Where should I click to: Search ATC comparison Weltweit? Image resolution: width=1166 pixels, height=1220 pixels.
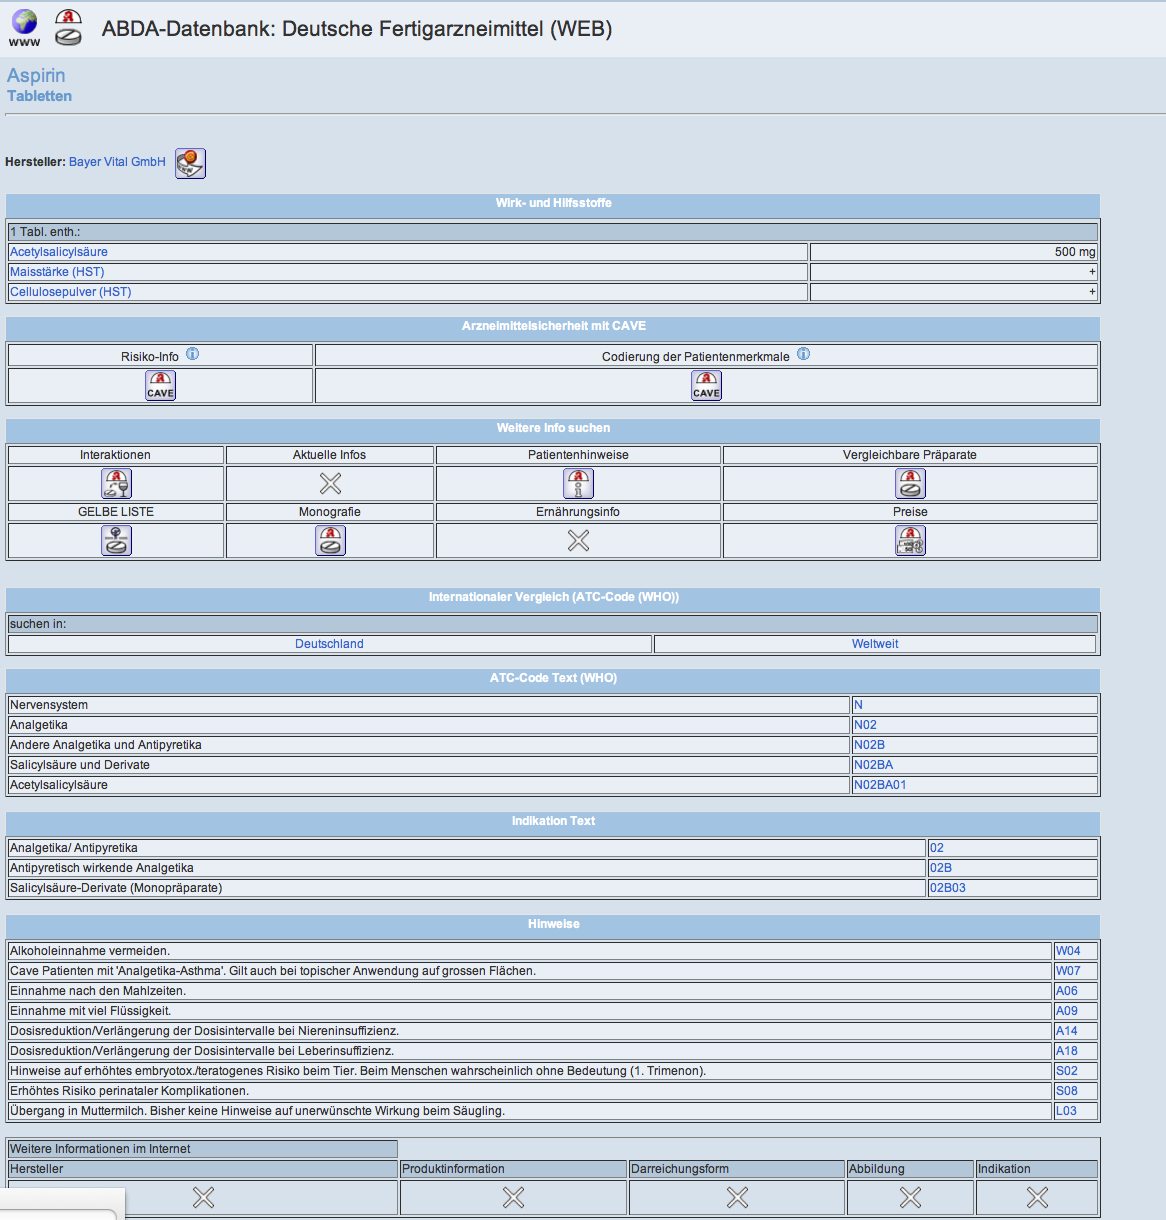click(875, 644)
